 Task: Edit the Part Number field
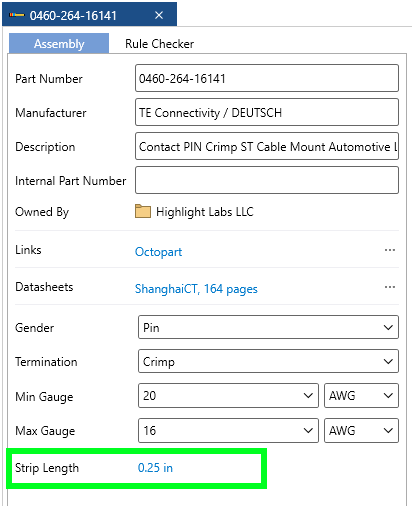pyautogui.click(x=267, y=78)
